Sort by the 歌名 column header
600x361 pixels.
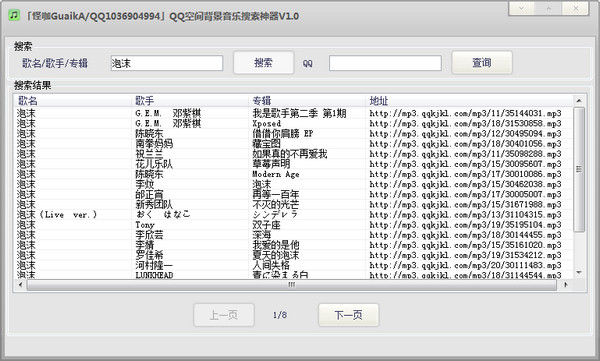[x=73, y=101]
